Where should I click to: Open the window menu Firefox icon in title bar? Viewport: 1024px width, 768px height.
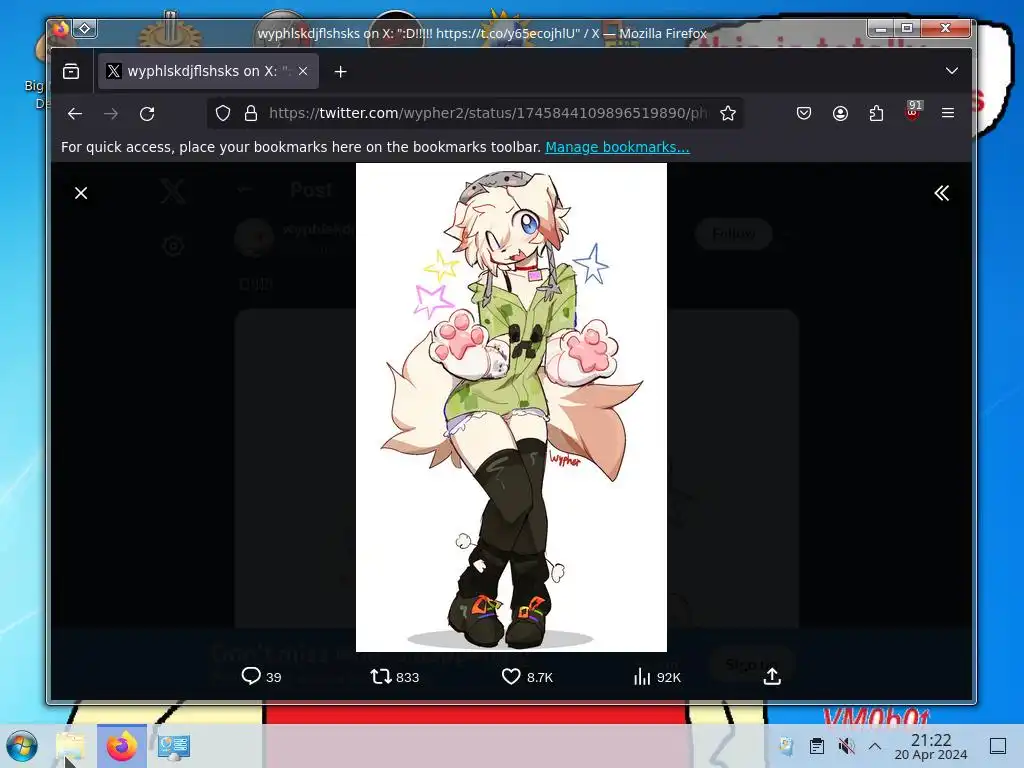61,28
